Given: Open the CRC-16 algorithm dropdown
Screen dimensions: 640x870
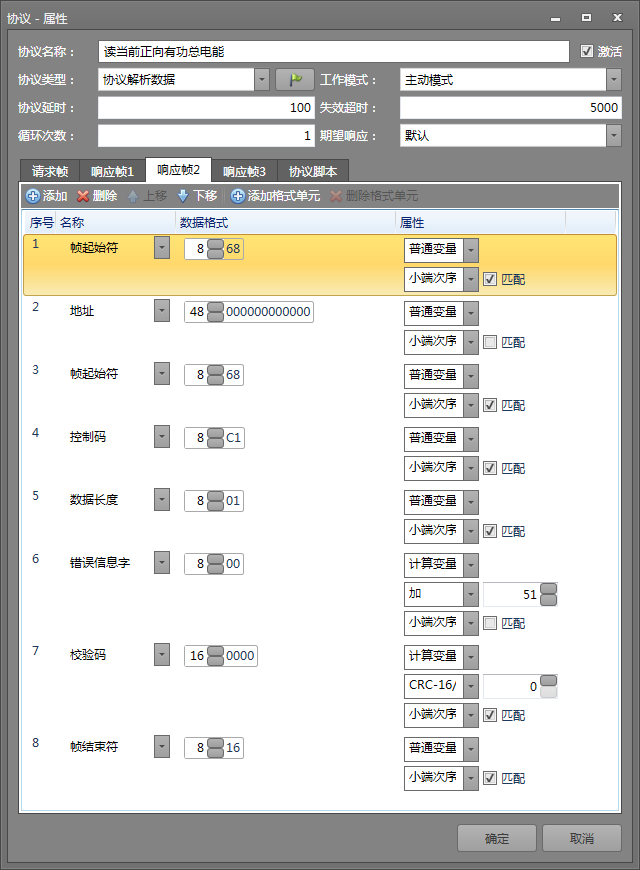Looking at the screenshot, I should coord(471,686).
